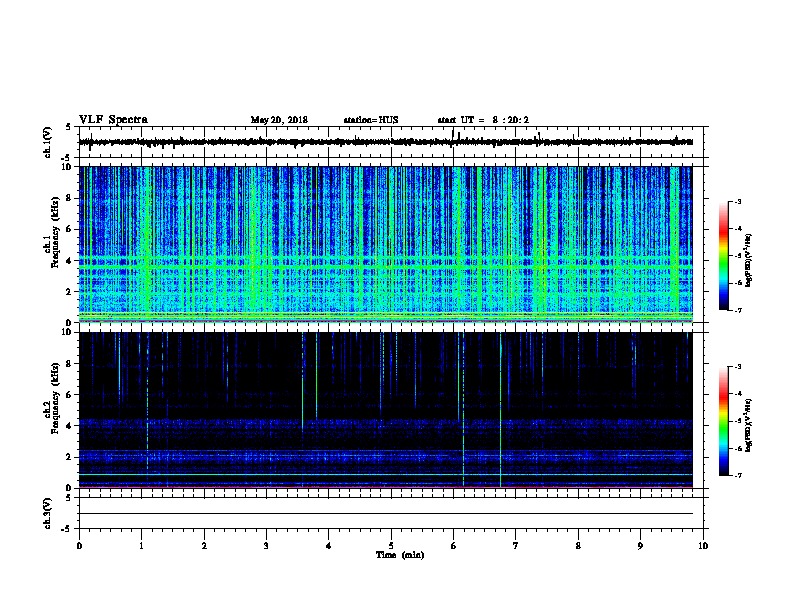Click the color scale bar beside ch.1 spectrogram

(724, 256)
